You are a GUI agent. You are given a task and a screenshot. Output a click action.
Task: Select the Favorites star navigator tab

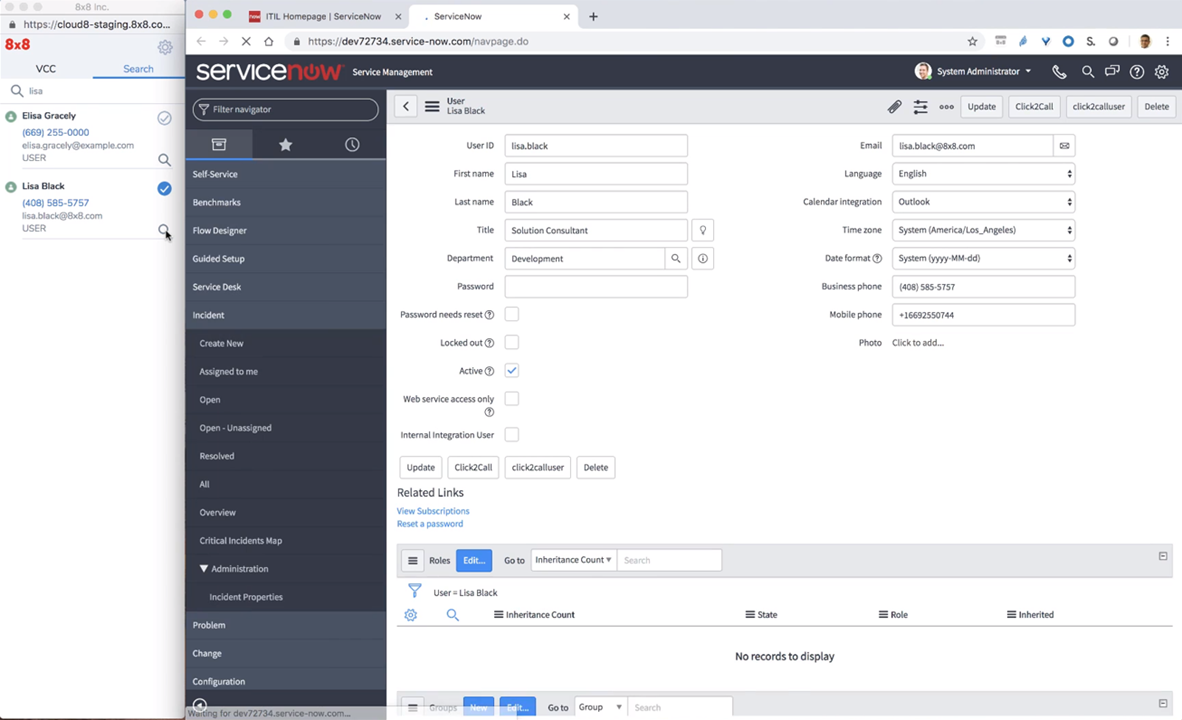click(x=285, y=144)
